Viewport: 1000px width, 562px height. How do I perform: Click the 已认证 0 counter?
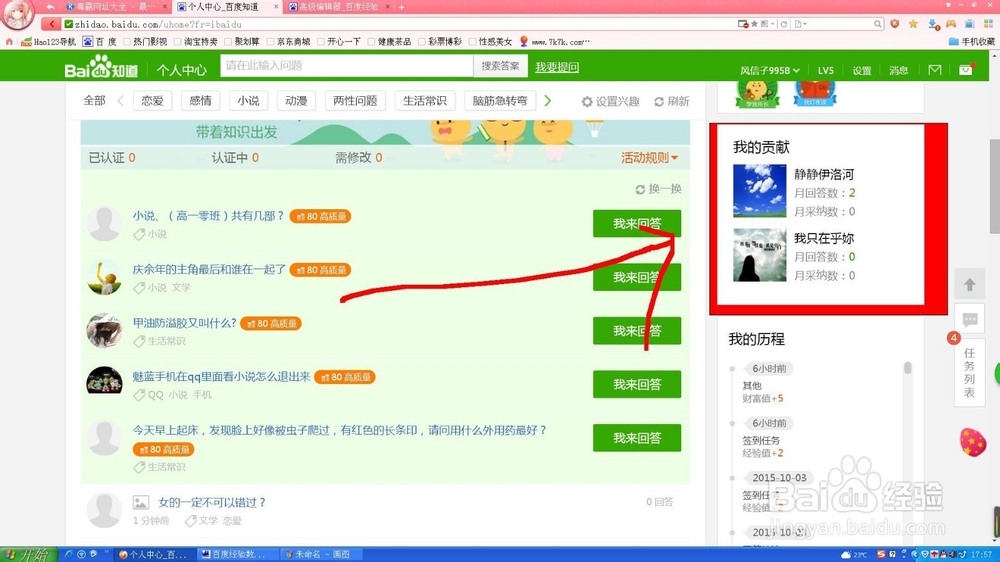(x=112, y=158)
